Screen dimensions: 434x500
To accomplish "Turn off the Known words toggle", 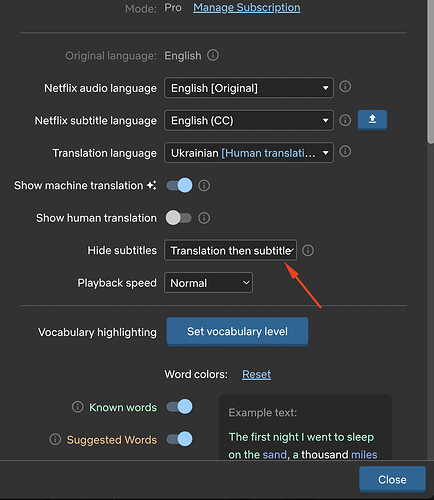I will click(179, 407).
